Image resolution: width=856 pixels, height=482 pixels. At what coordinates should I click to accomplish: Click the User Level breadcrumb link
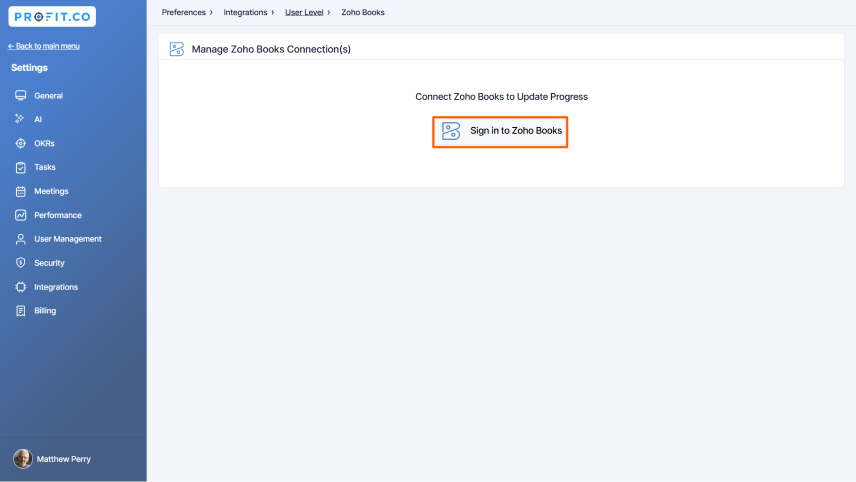pyautogui.click(x=304, y=12)
